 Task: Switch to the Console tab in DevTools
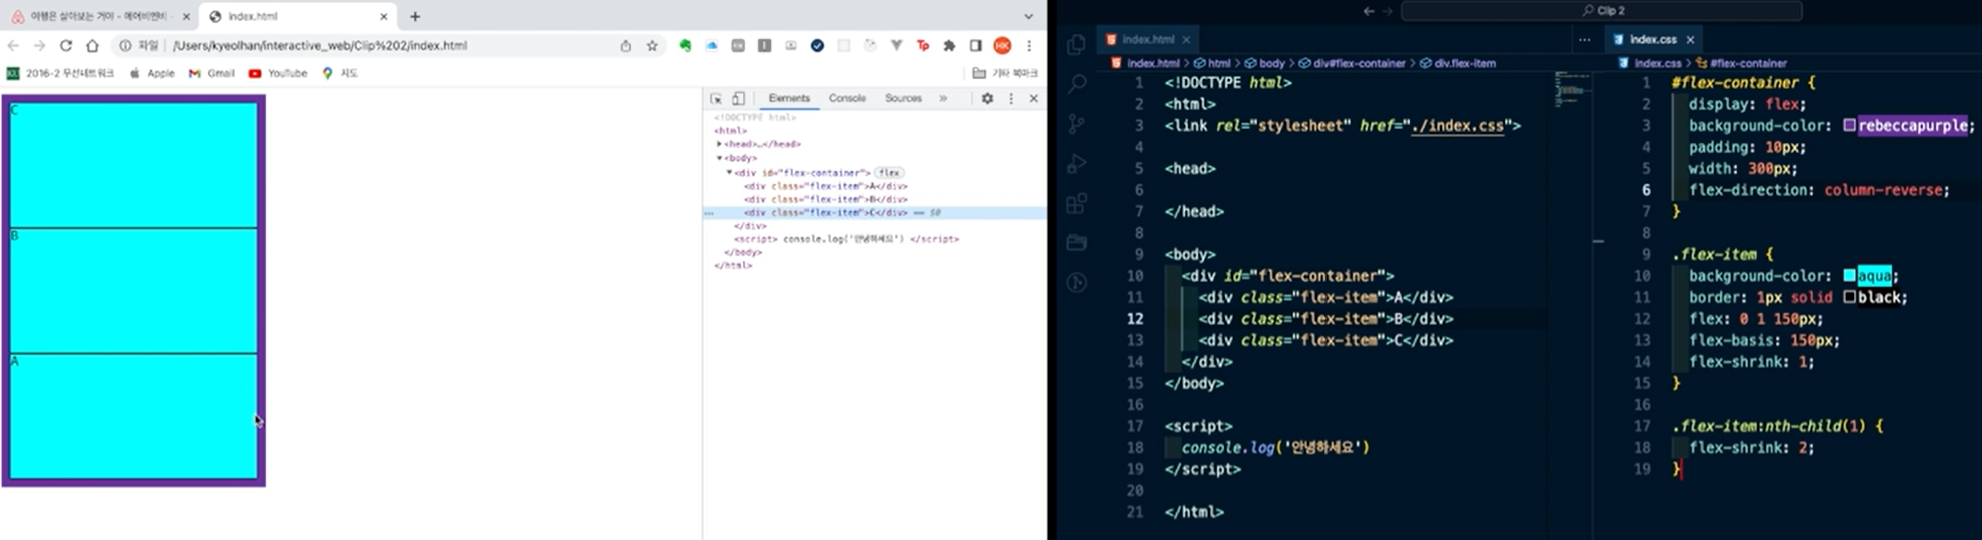click(847, 98)
